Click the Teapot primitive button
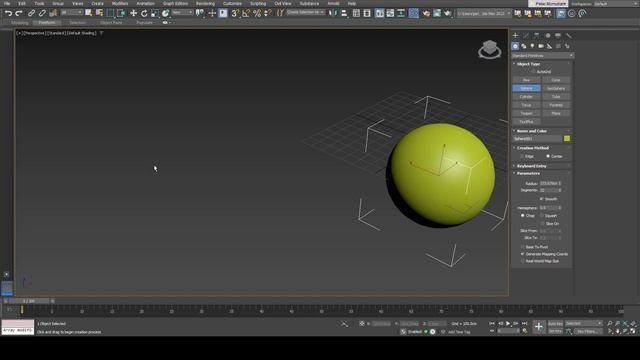 [x=527, y=113]
